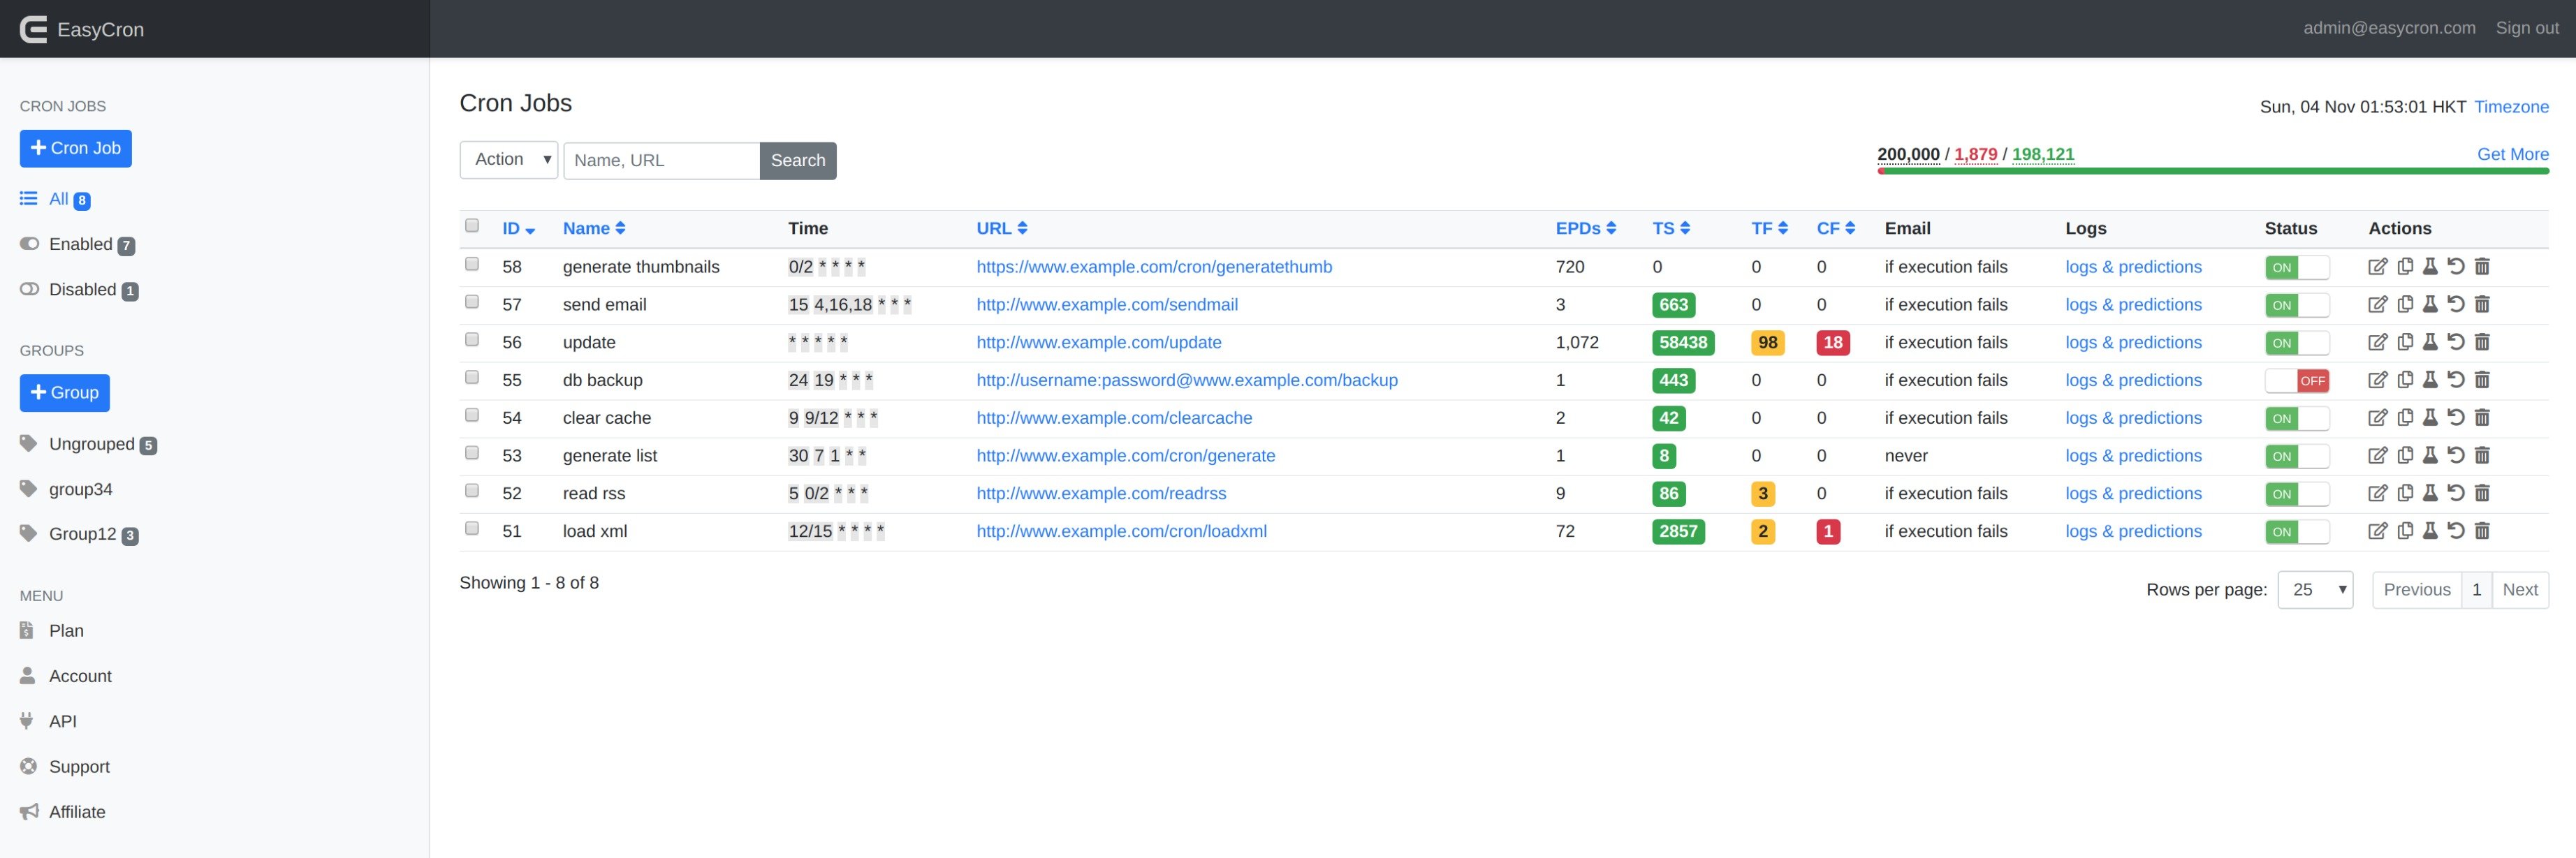Edit the update cron job
Viewport: 2576px width, 858px height.
(x=2377, y=342)
